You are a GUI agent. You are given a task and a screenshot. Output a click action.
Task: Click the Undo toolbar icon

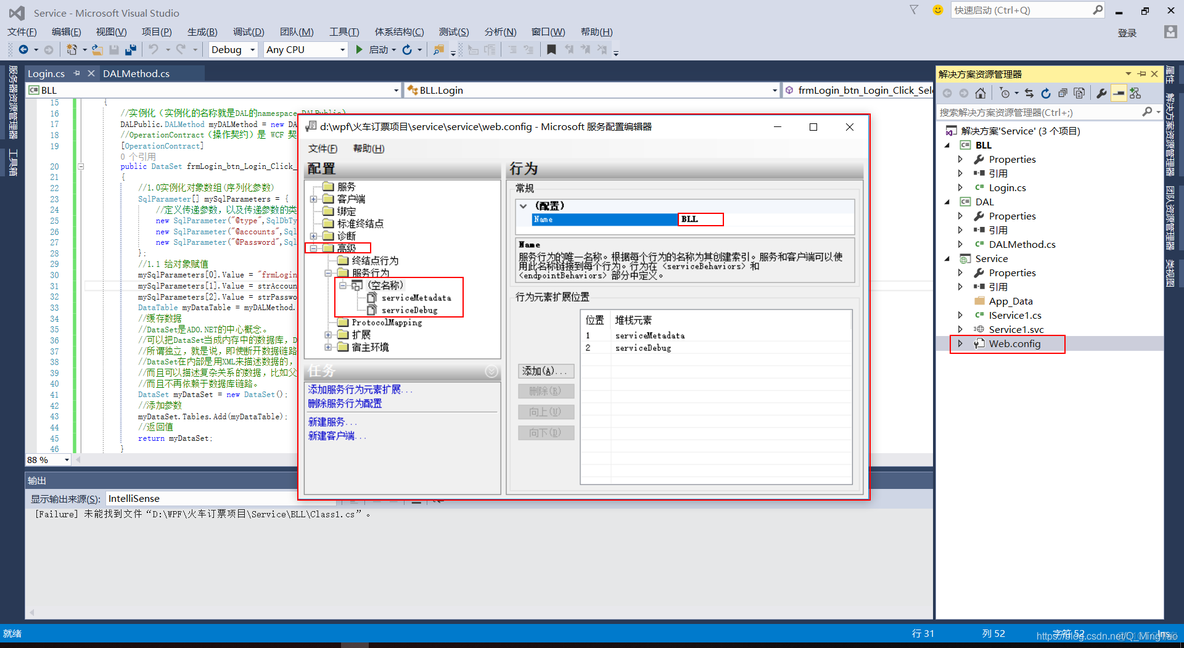coord(153,50)
